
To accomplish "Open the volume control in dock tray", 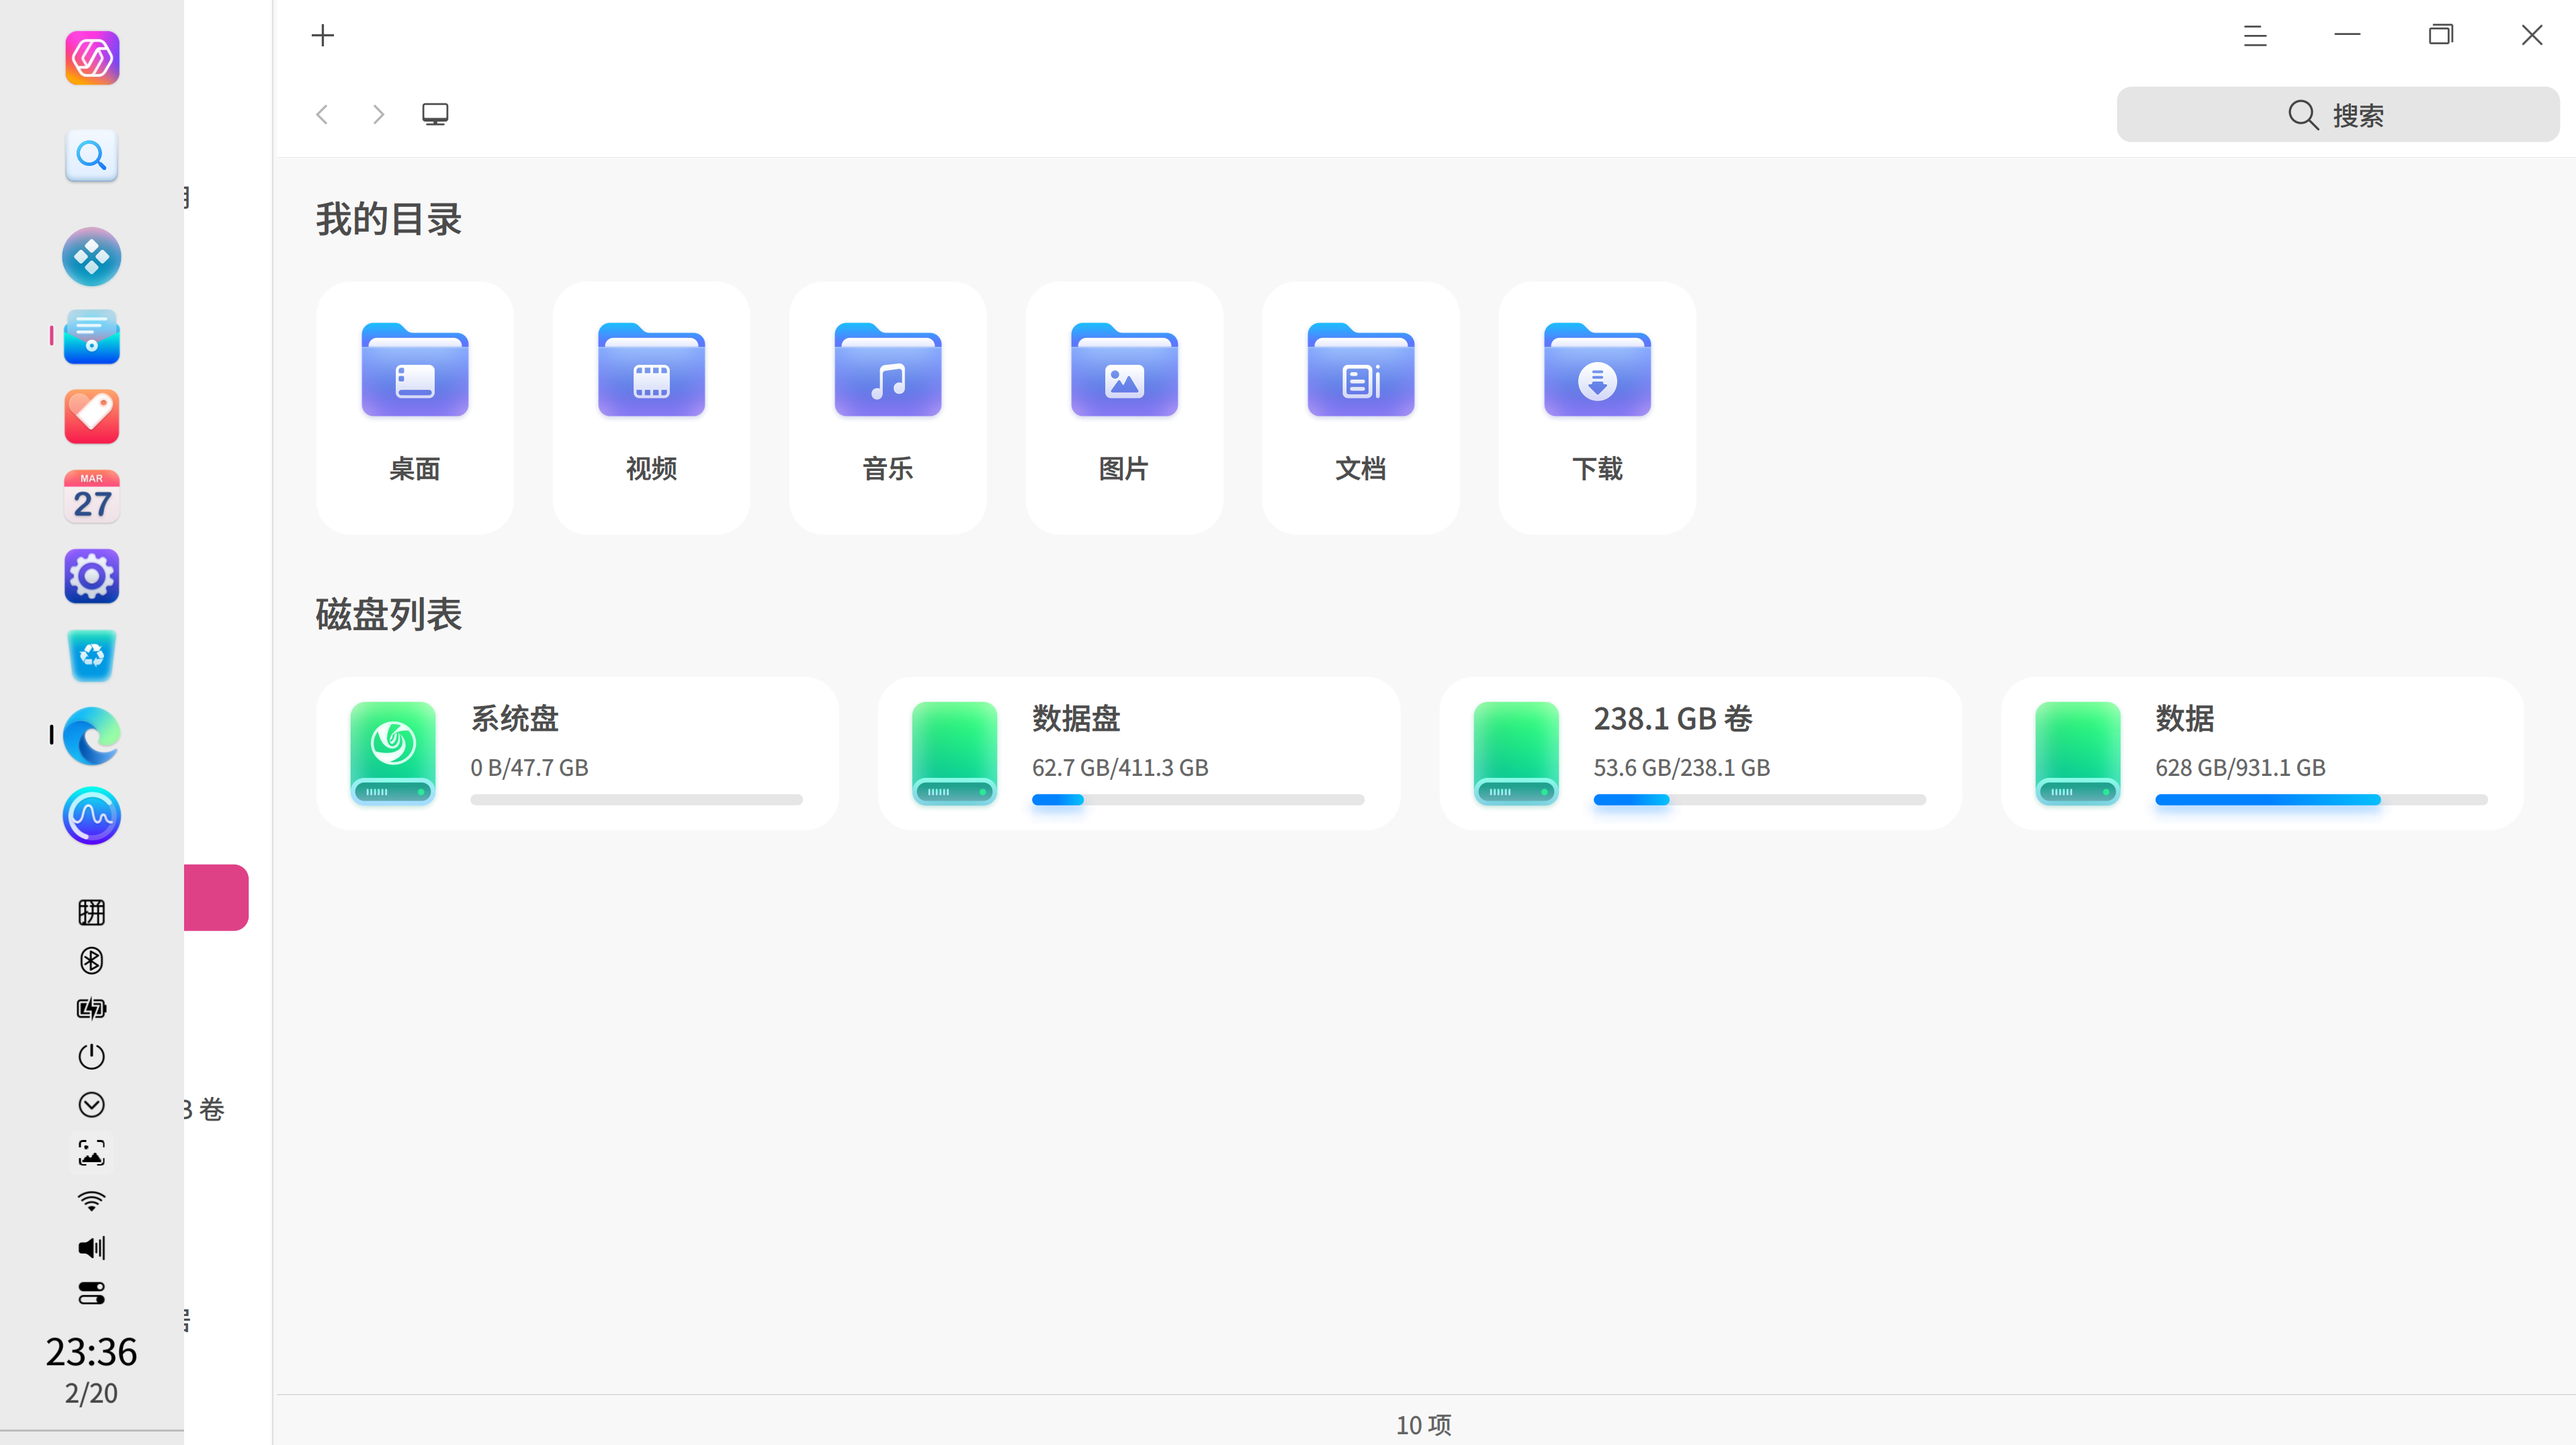I will pos(91,1247).
